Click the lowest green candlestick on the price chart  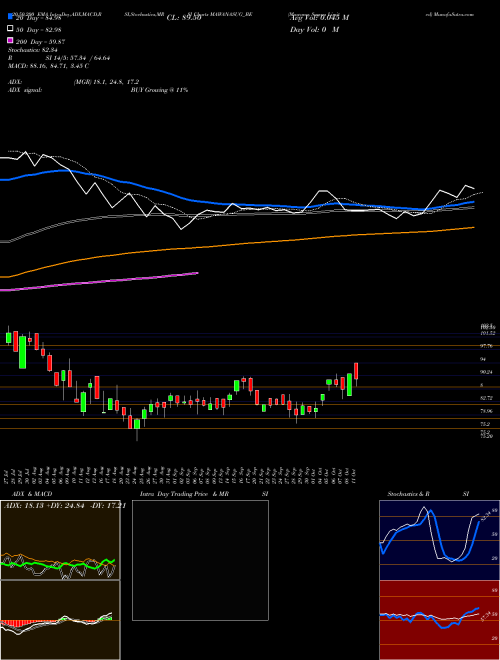[x=137, y=424]
